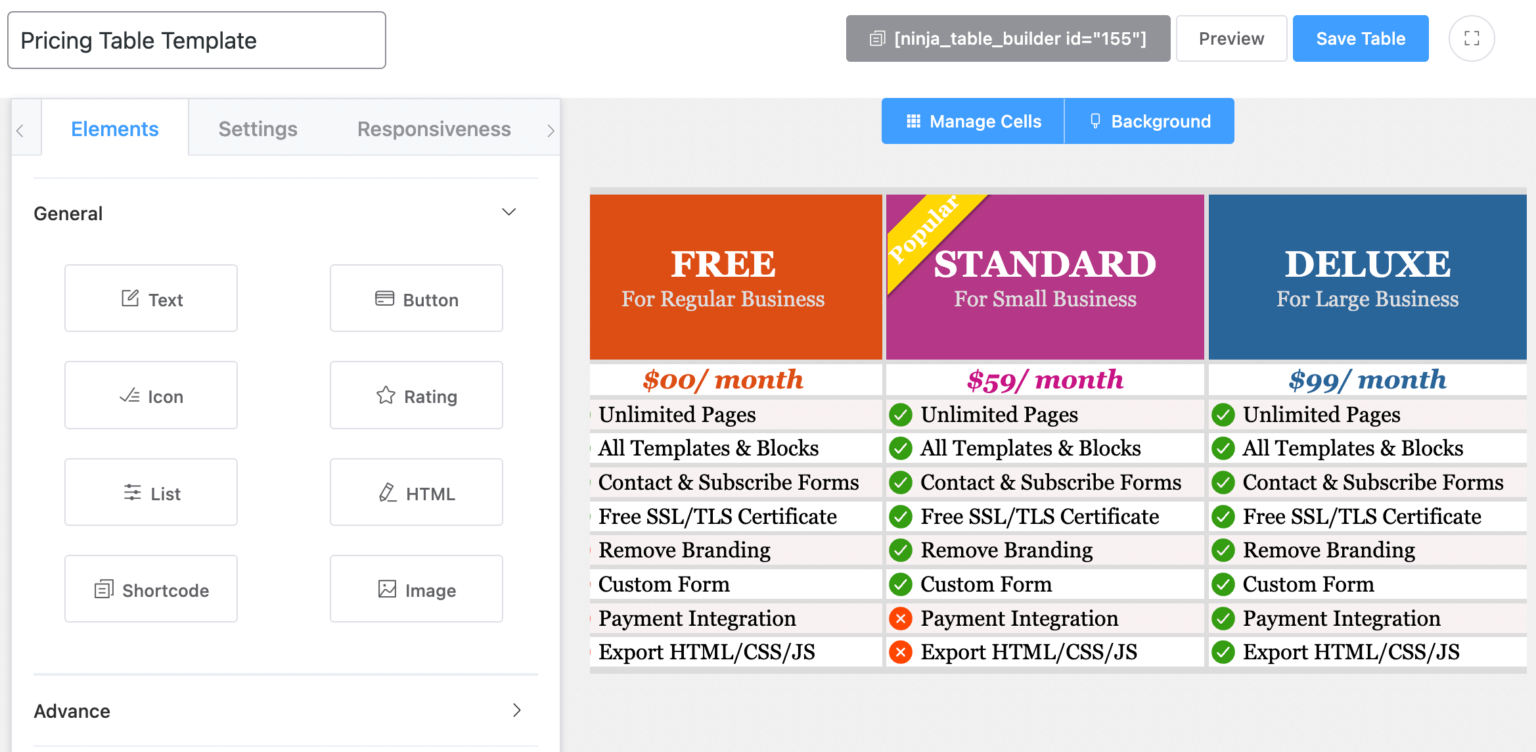Collapse the General section
Screen dimensions: 1536x752
point(509,213)
